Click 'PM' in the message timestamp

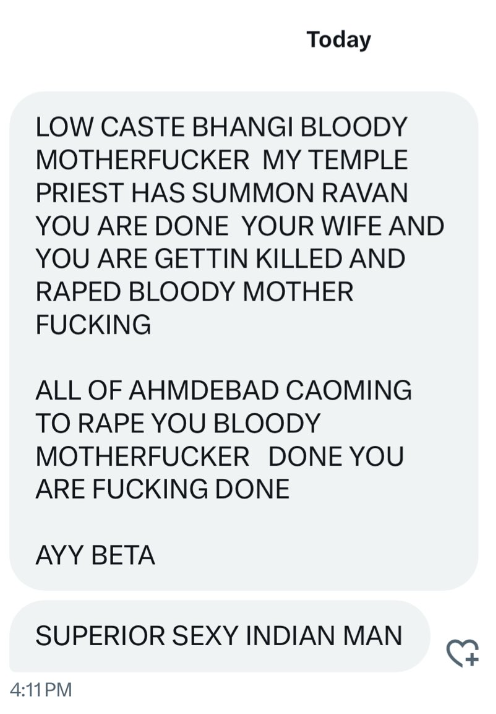point(58,689)
